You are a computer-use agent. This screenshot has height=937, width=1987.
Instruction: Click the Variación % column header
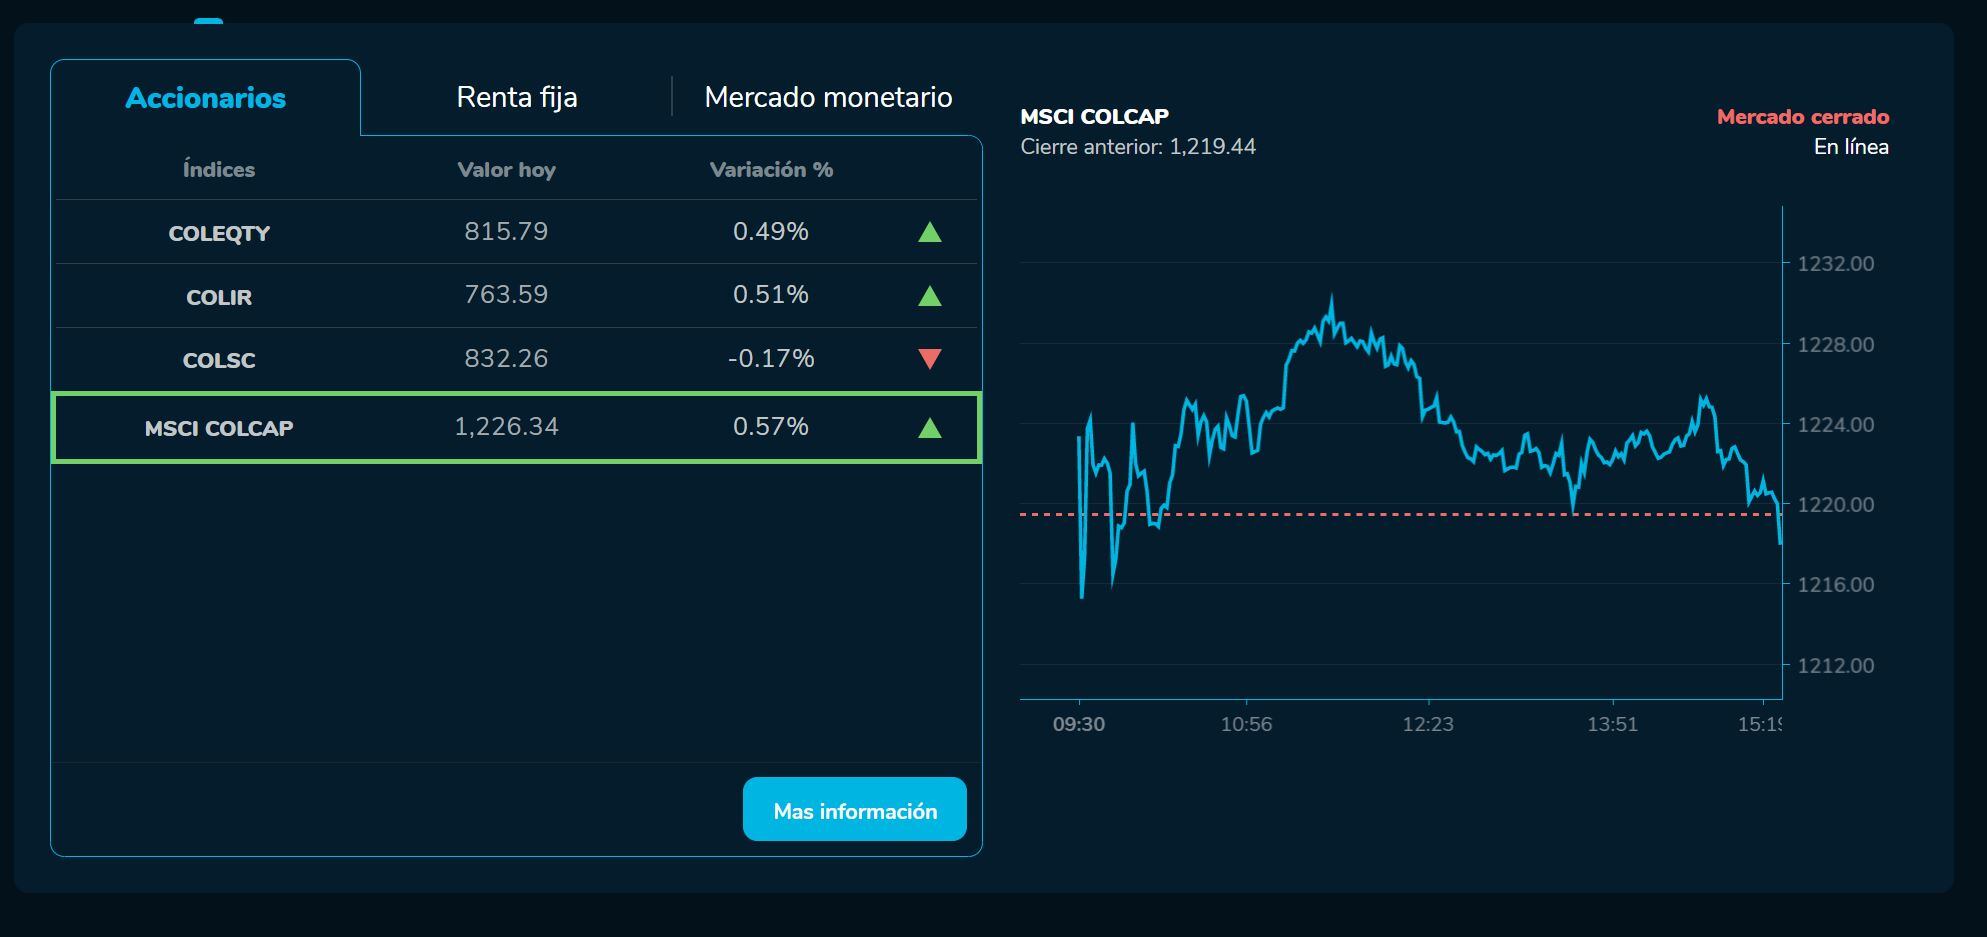[771, 170]
